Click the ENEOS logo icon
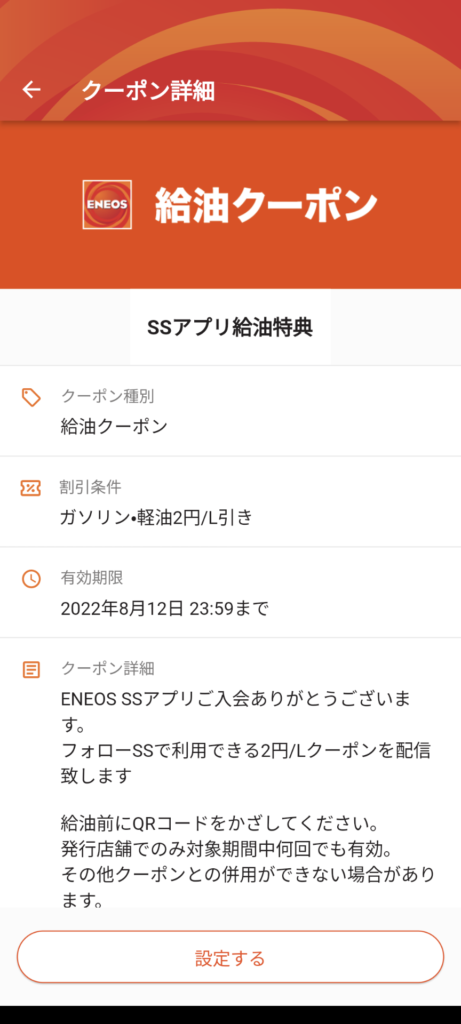The width and height of the screenshot is (461, 1024). 107,204
